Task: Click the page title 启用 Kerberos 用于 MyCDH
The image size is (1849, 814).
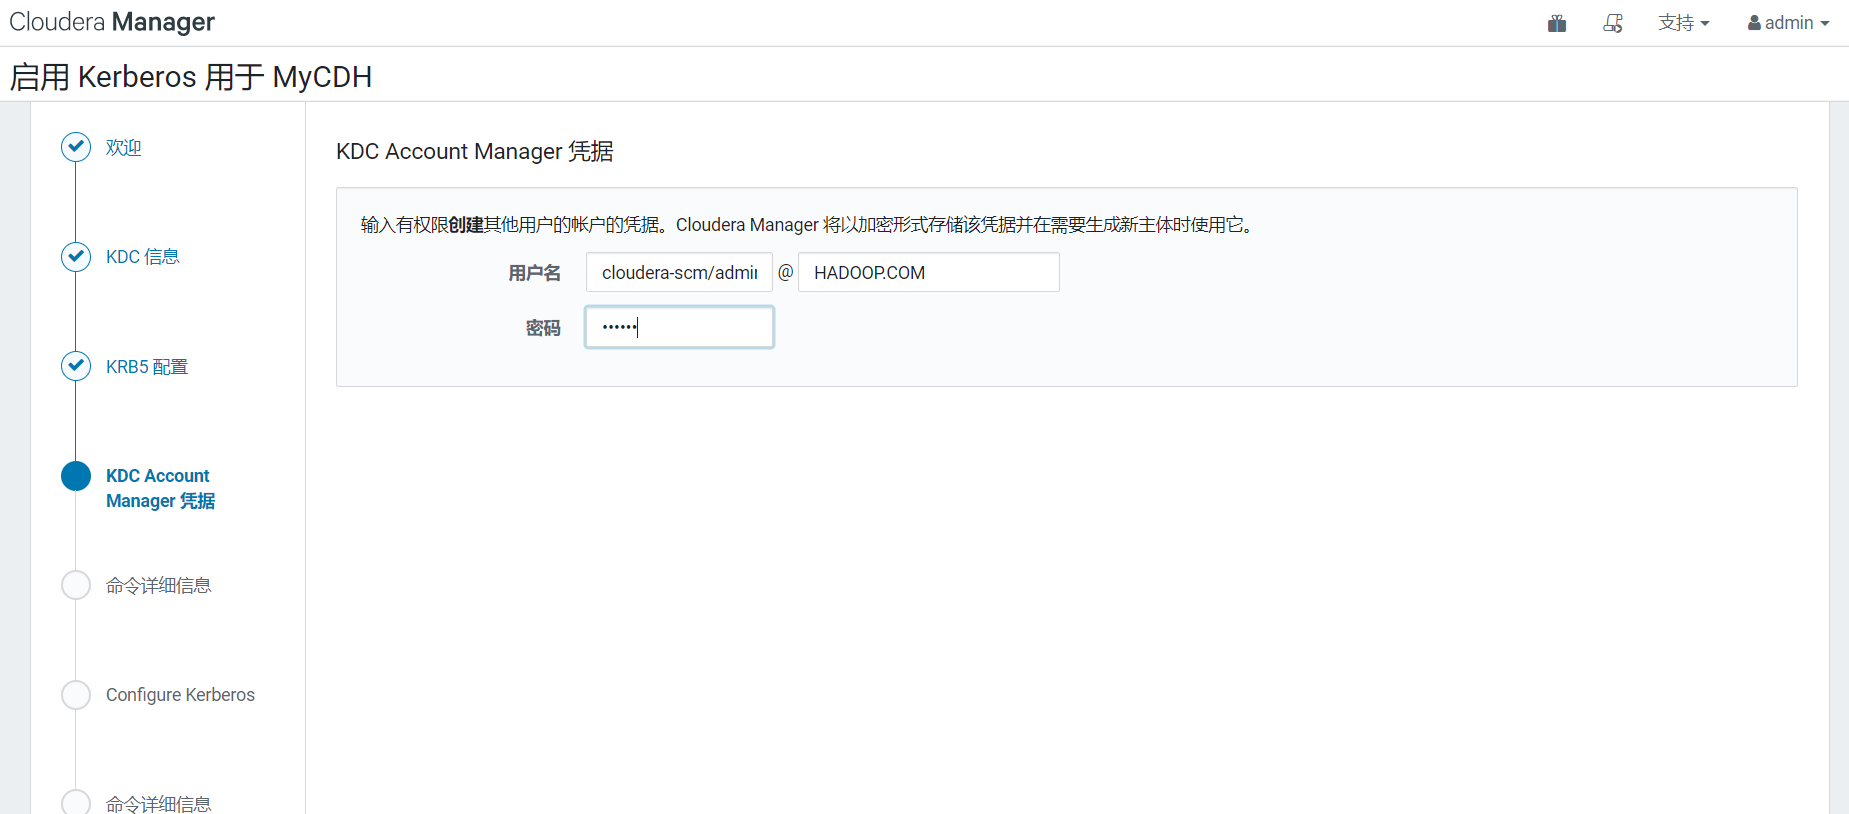Action: [191, 77]
